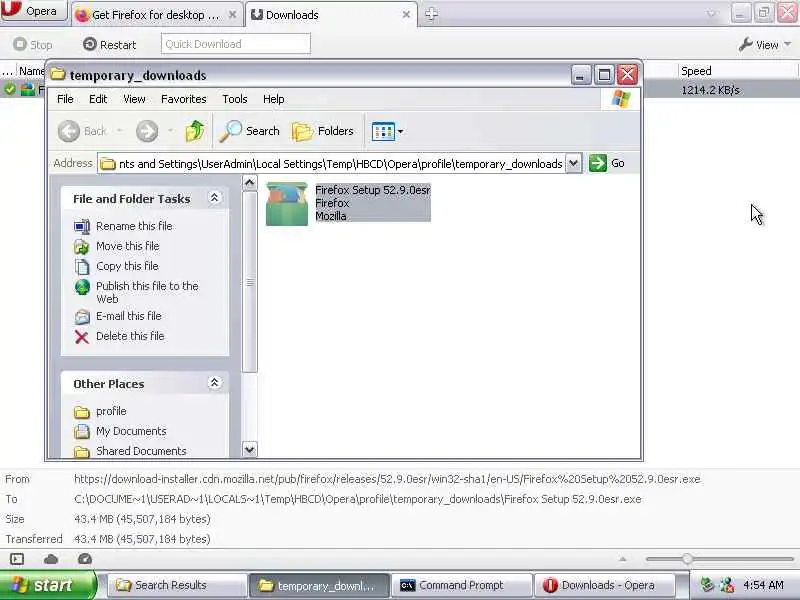The image size is (800, 600).
Task: Switch to Downloads - Opera taskbar button
Action: (605, 585)
